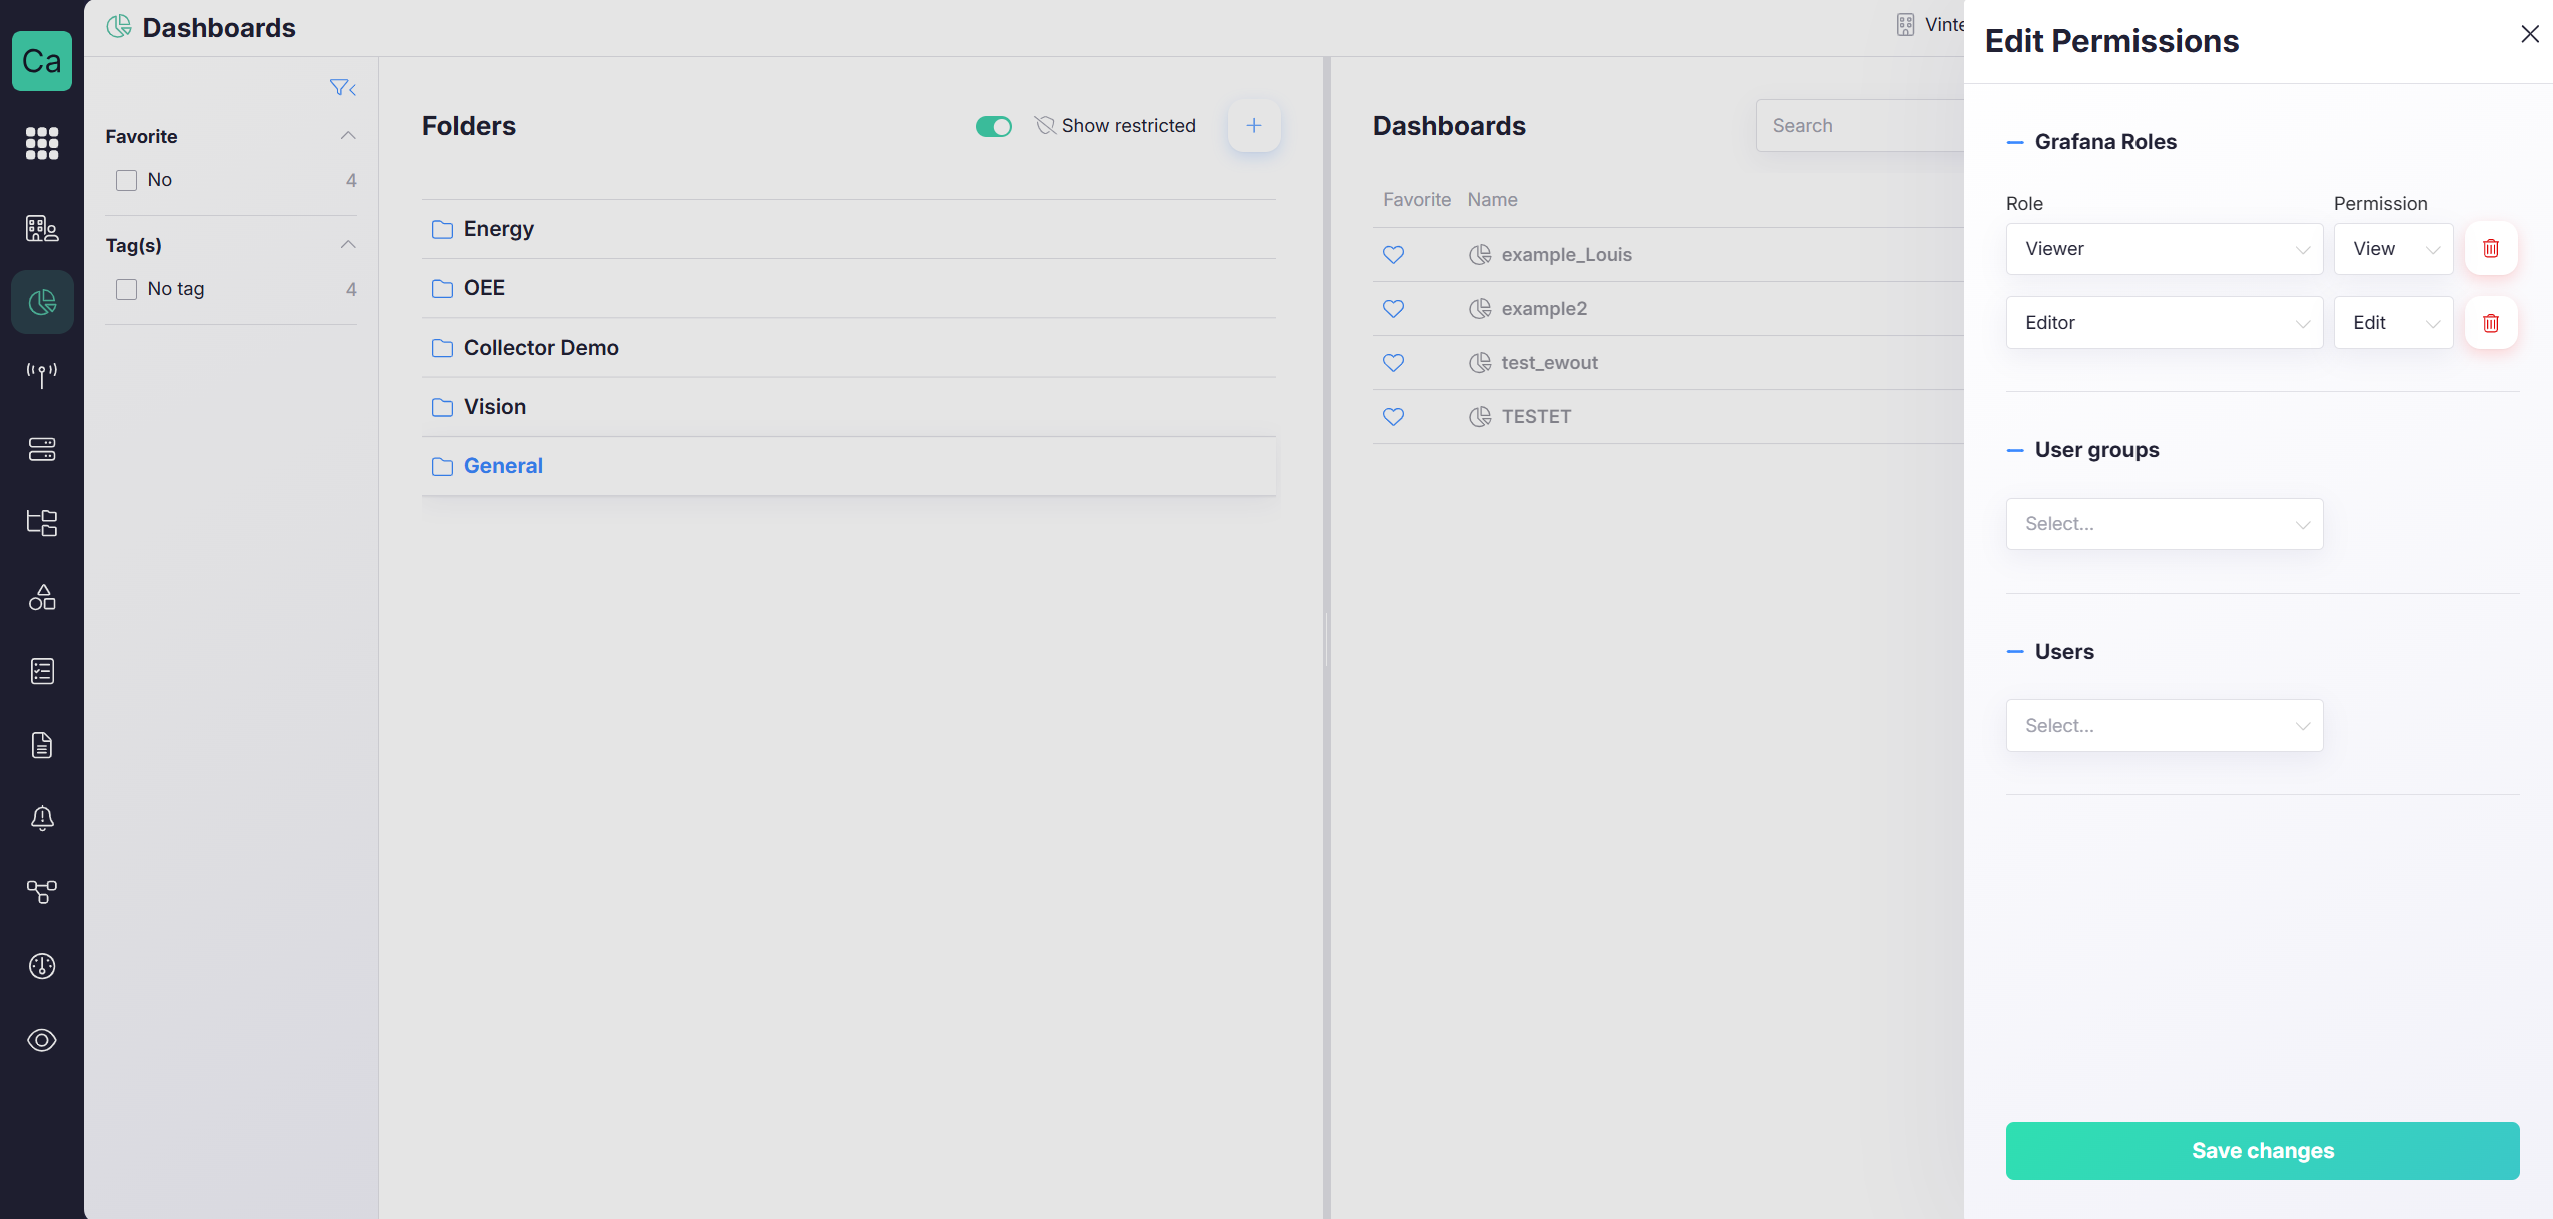Image resolution: width=2553 pixels, height=1219 pixels.
Task: Favorite the example_Louis dashboard heart
Action: click(x=1393, y=255)
